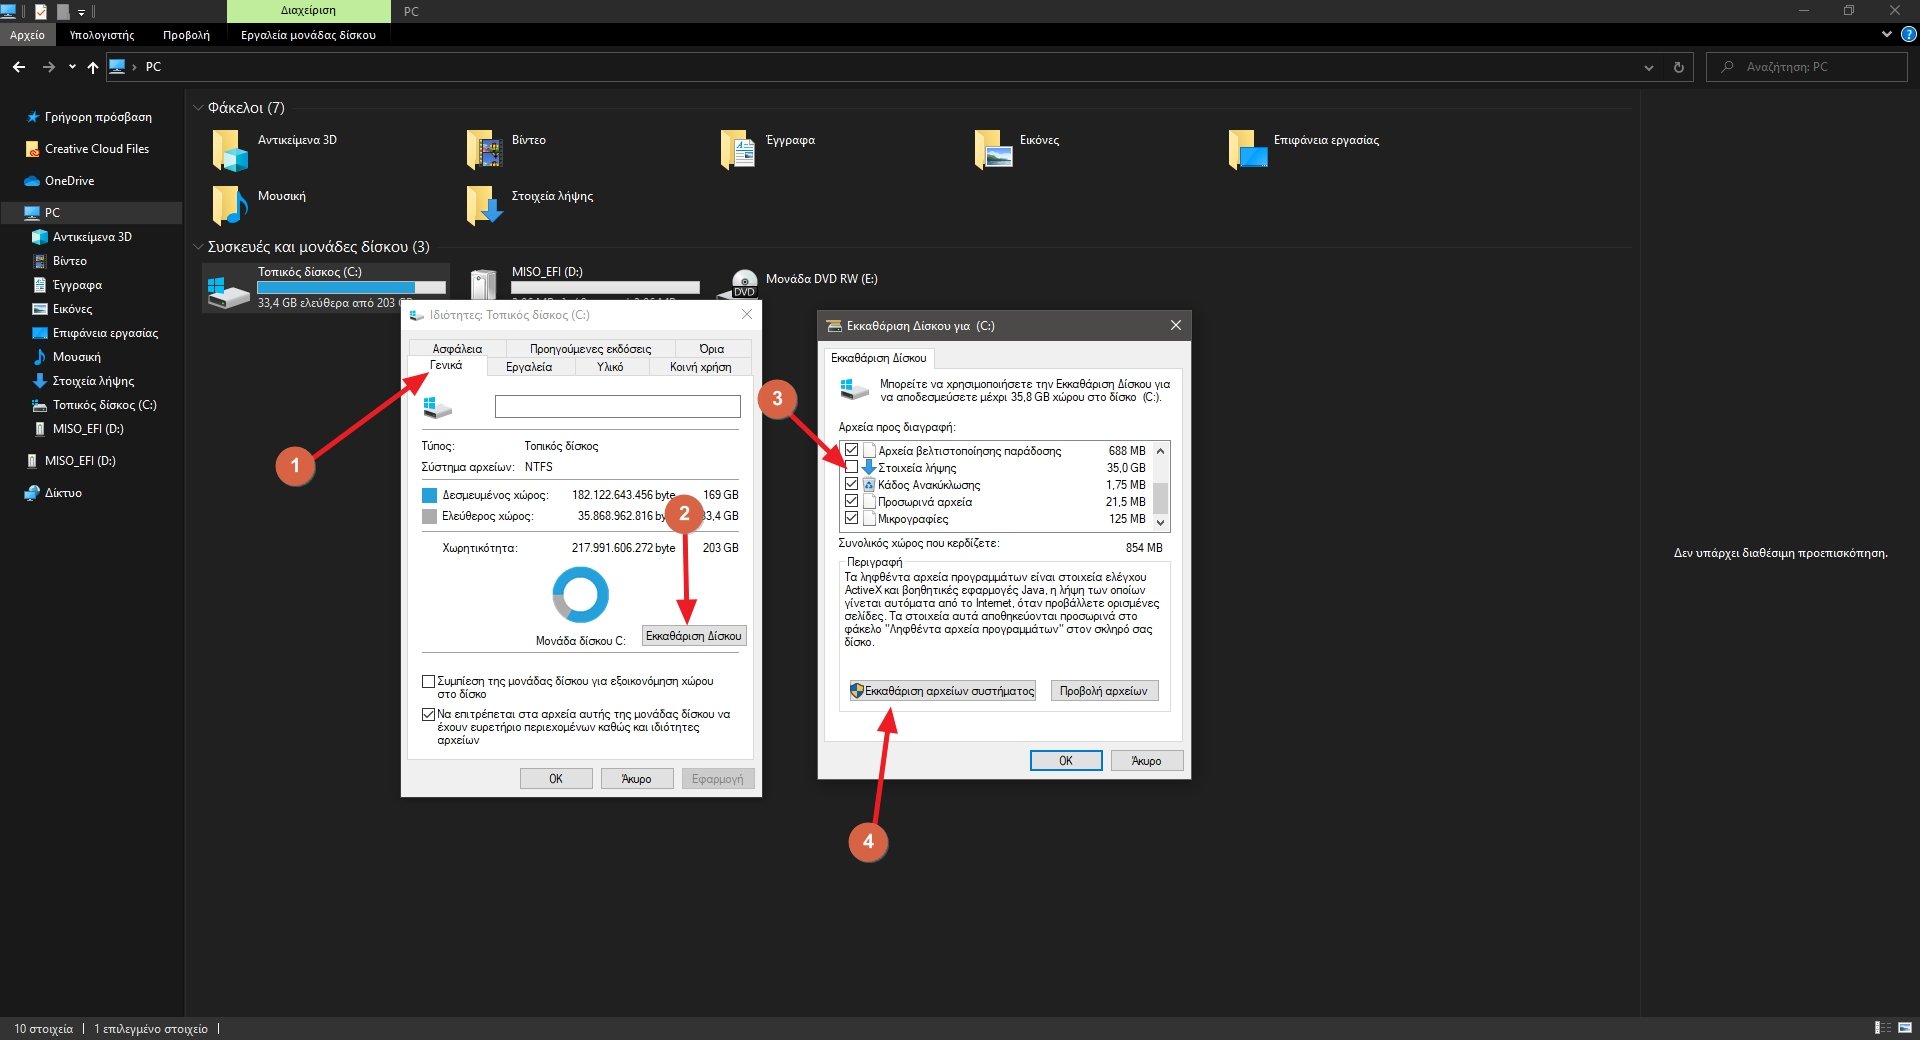Open the Μουσική folder icon
Screen dimensions: 1920x1040
point(230,205)
